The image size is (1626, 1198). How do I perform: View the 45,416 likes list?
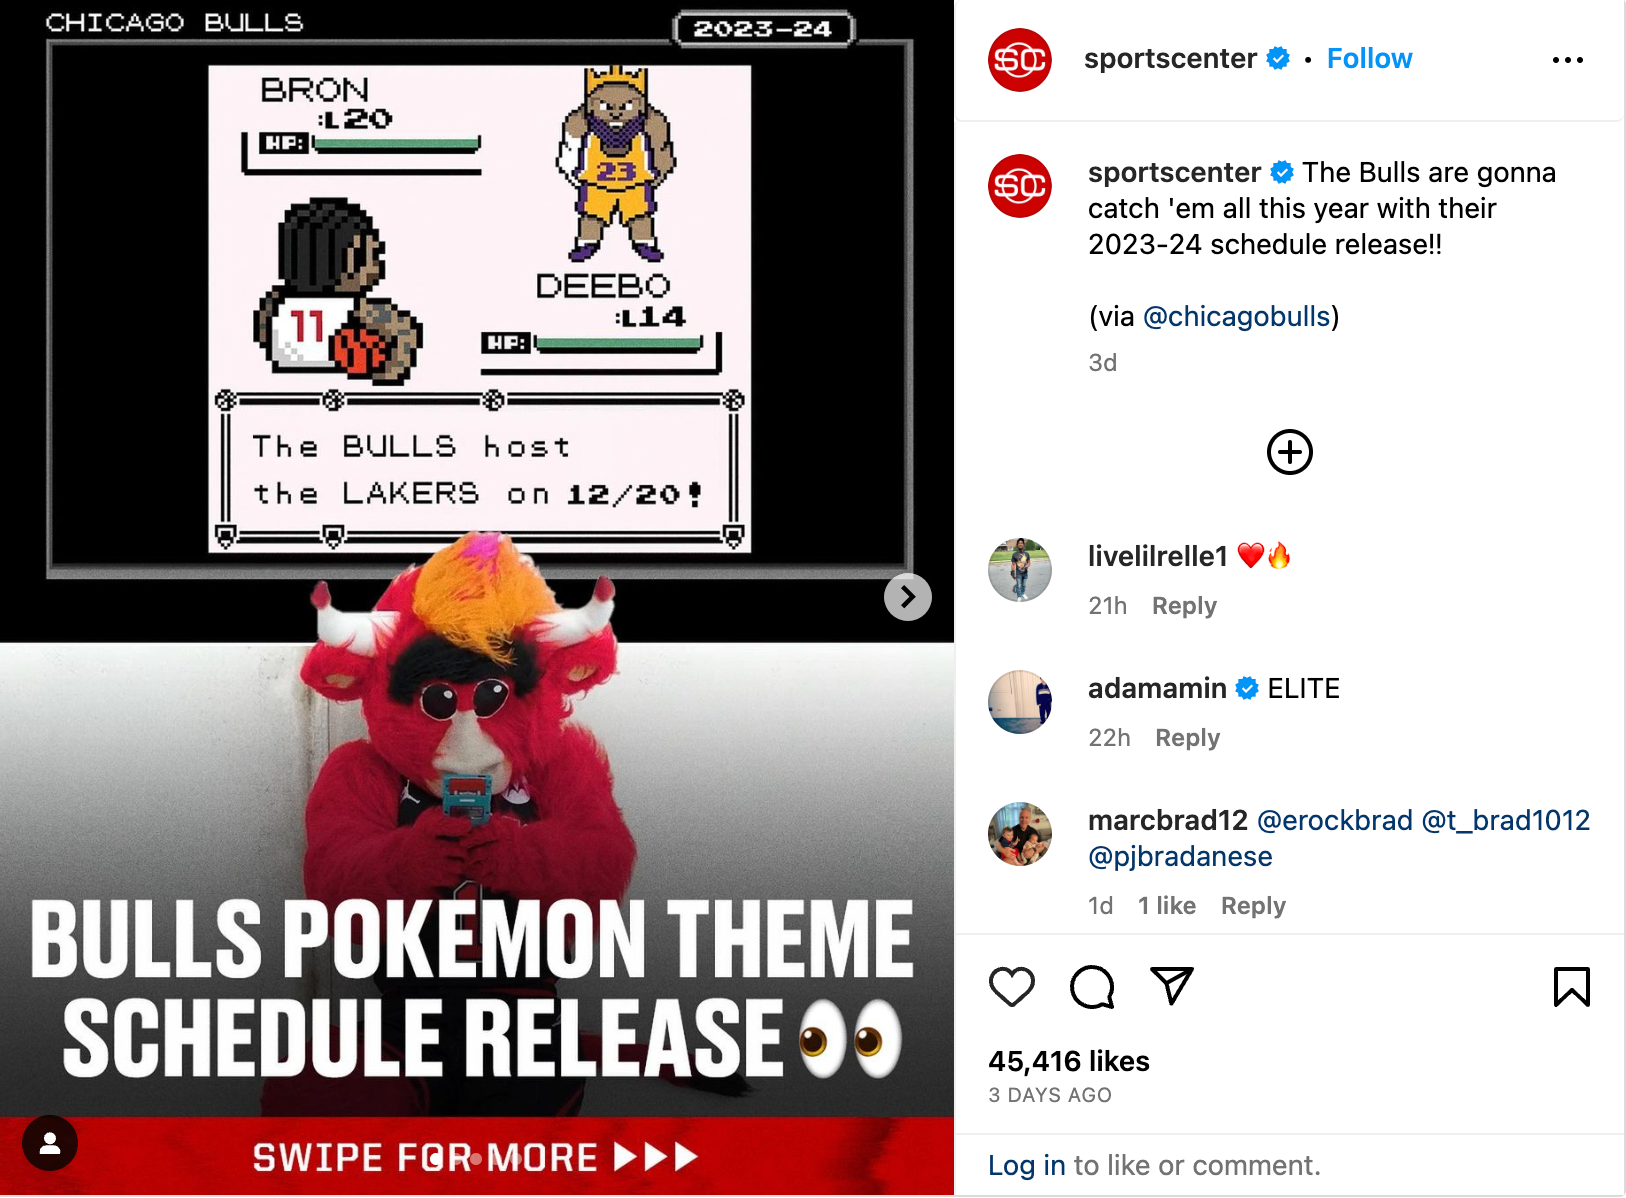(x=1068, y=1062)
